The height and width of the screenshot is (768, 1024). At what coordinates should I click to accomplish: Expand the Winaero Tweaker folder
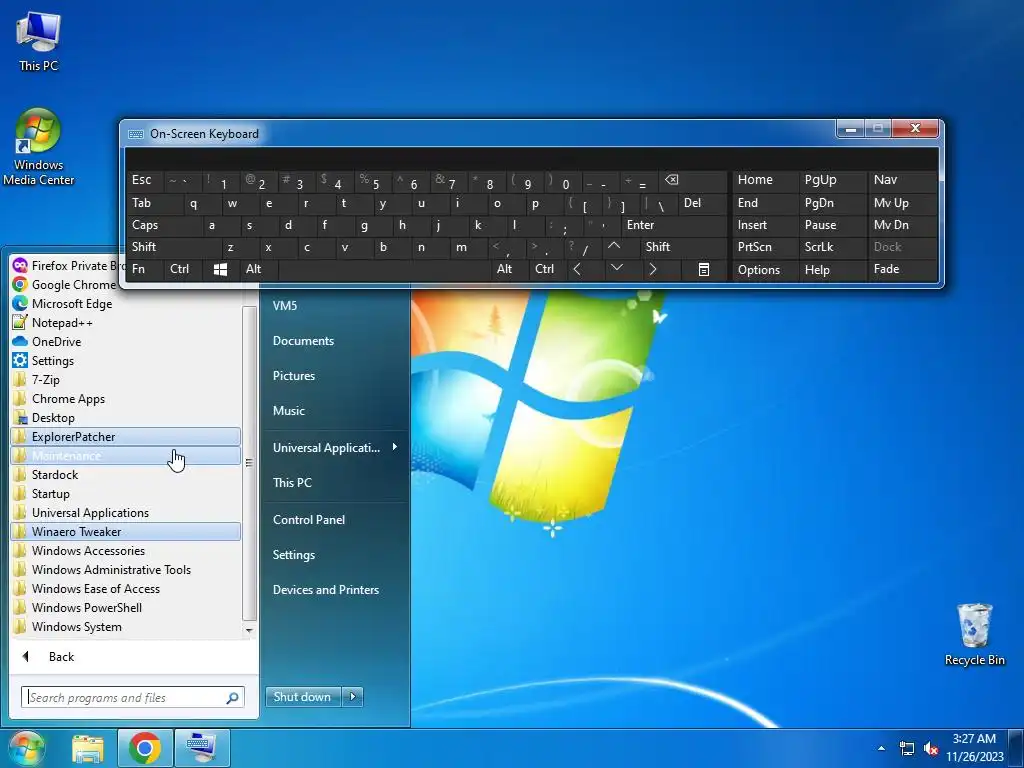tap(125, 532)
